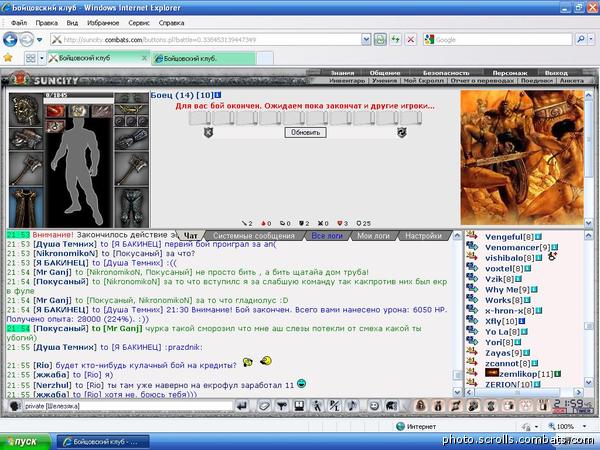
Task: Open the Quick Tabs grid icon
Action: (30, 58)
